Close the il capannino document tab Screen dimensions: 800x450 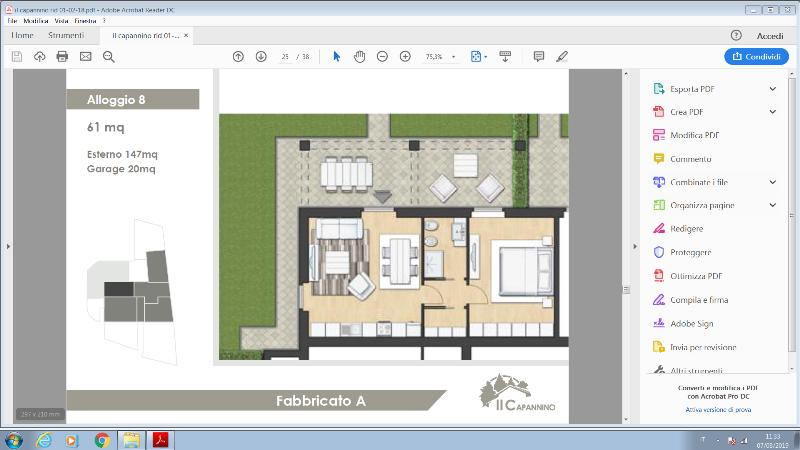pyautogui.click(x=187, y=35)
